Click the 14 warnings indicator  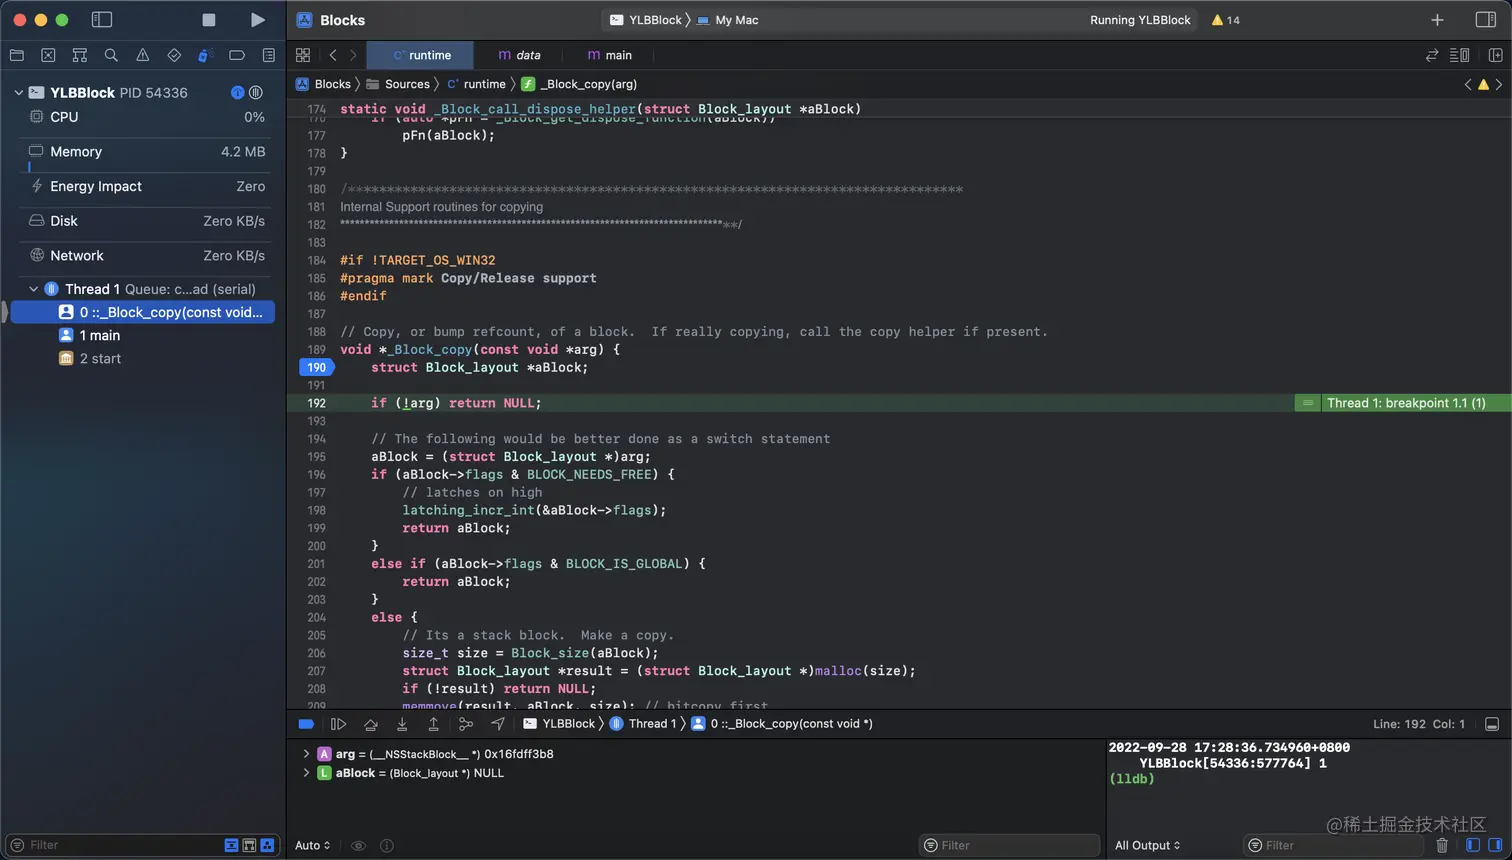tap(1226, 20)
